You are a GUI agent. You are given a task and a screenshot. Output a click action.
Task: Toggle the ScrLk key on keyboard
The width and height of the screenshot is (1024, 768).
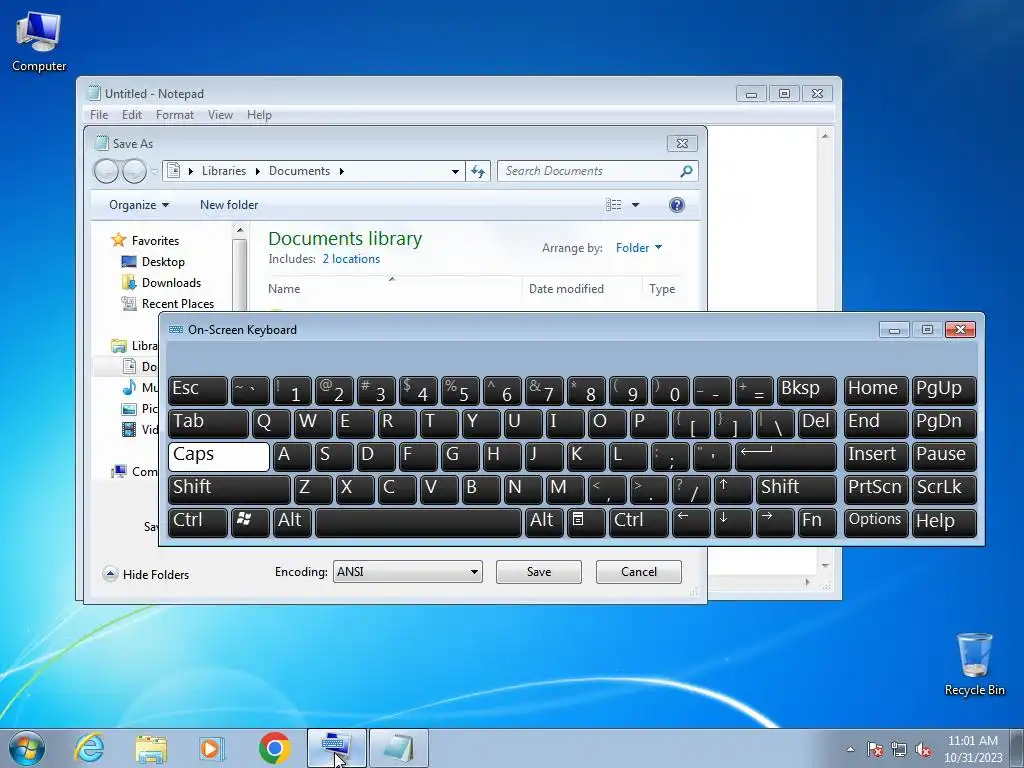point(944,488)
